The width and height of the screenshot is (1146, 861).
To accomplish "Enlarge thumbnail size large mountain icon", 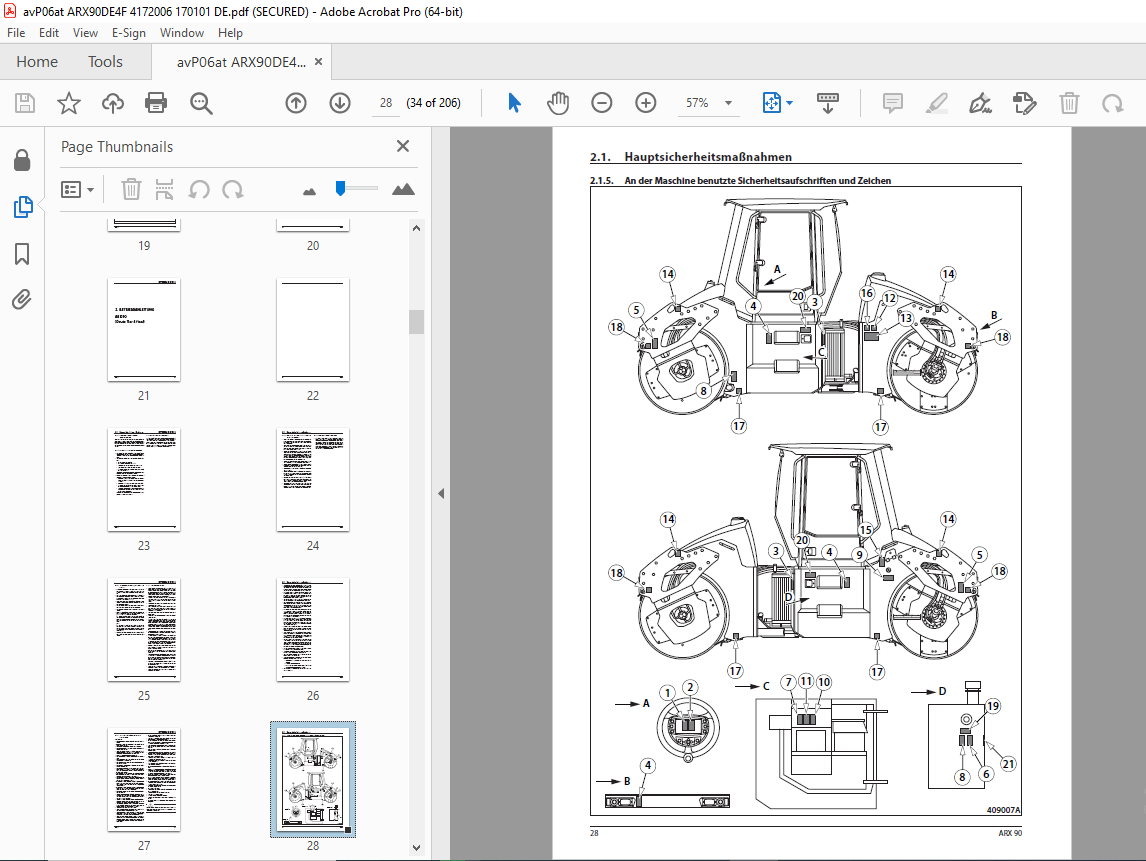I will [403, 189].
